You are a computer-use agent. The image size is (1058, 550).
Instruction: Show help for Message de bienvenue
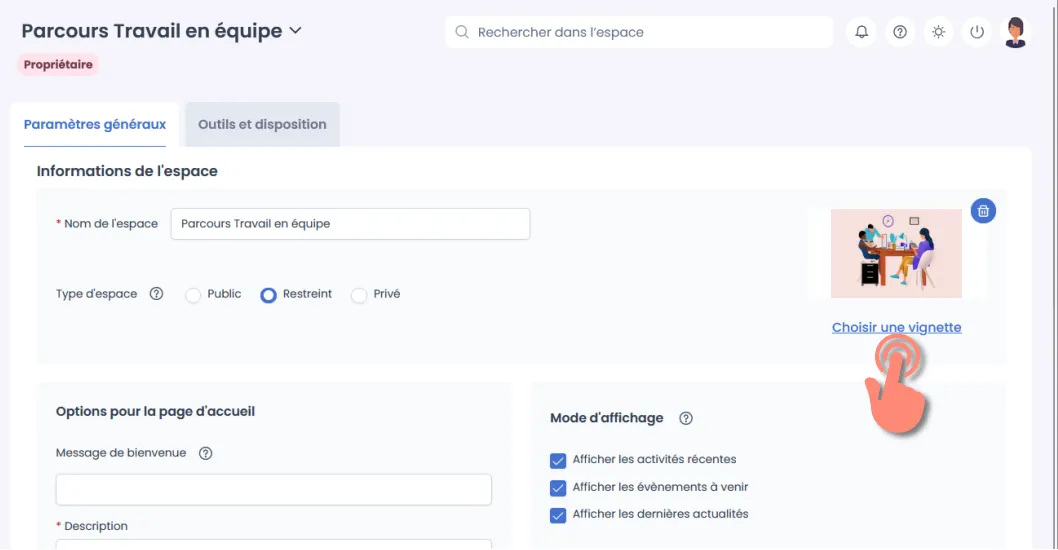coord(206,453)
